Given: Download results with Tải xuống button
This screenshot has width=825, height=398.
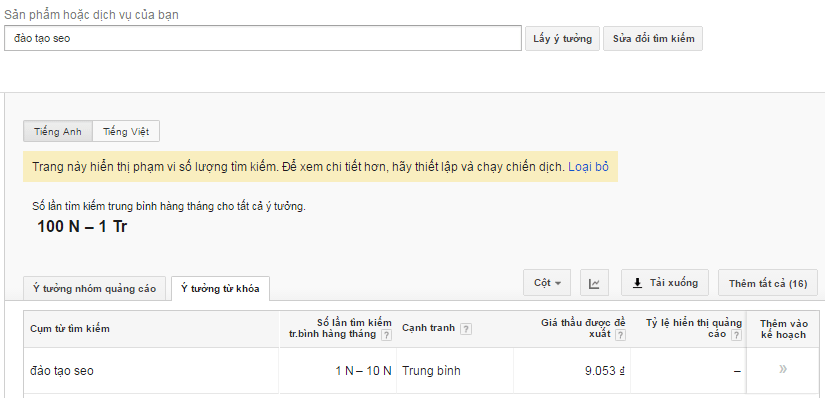Looking at the screenshot, I should tap(665, 283).
